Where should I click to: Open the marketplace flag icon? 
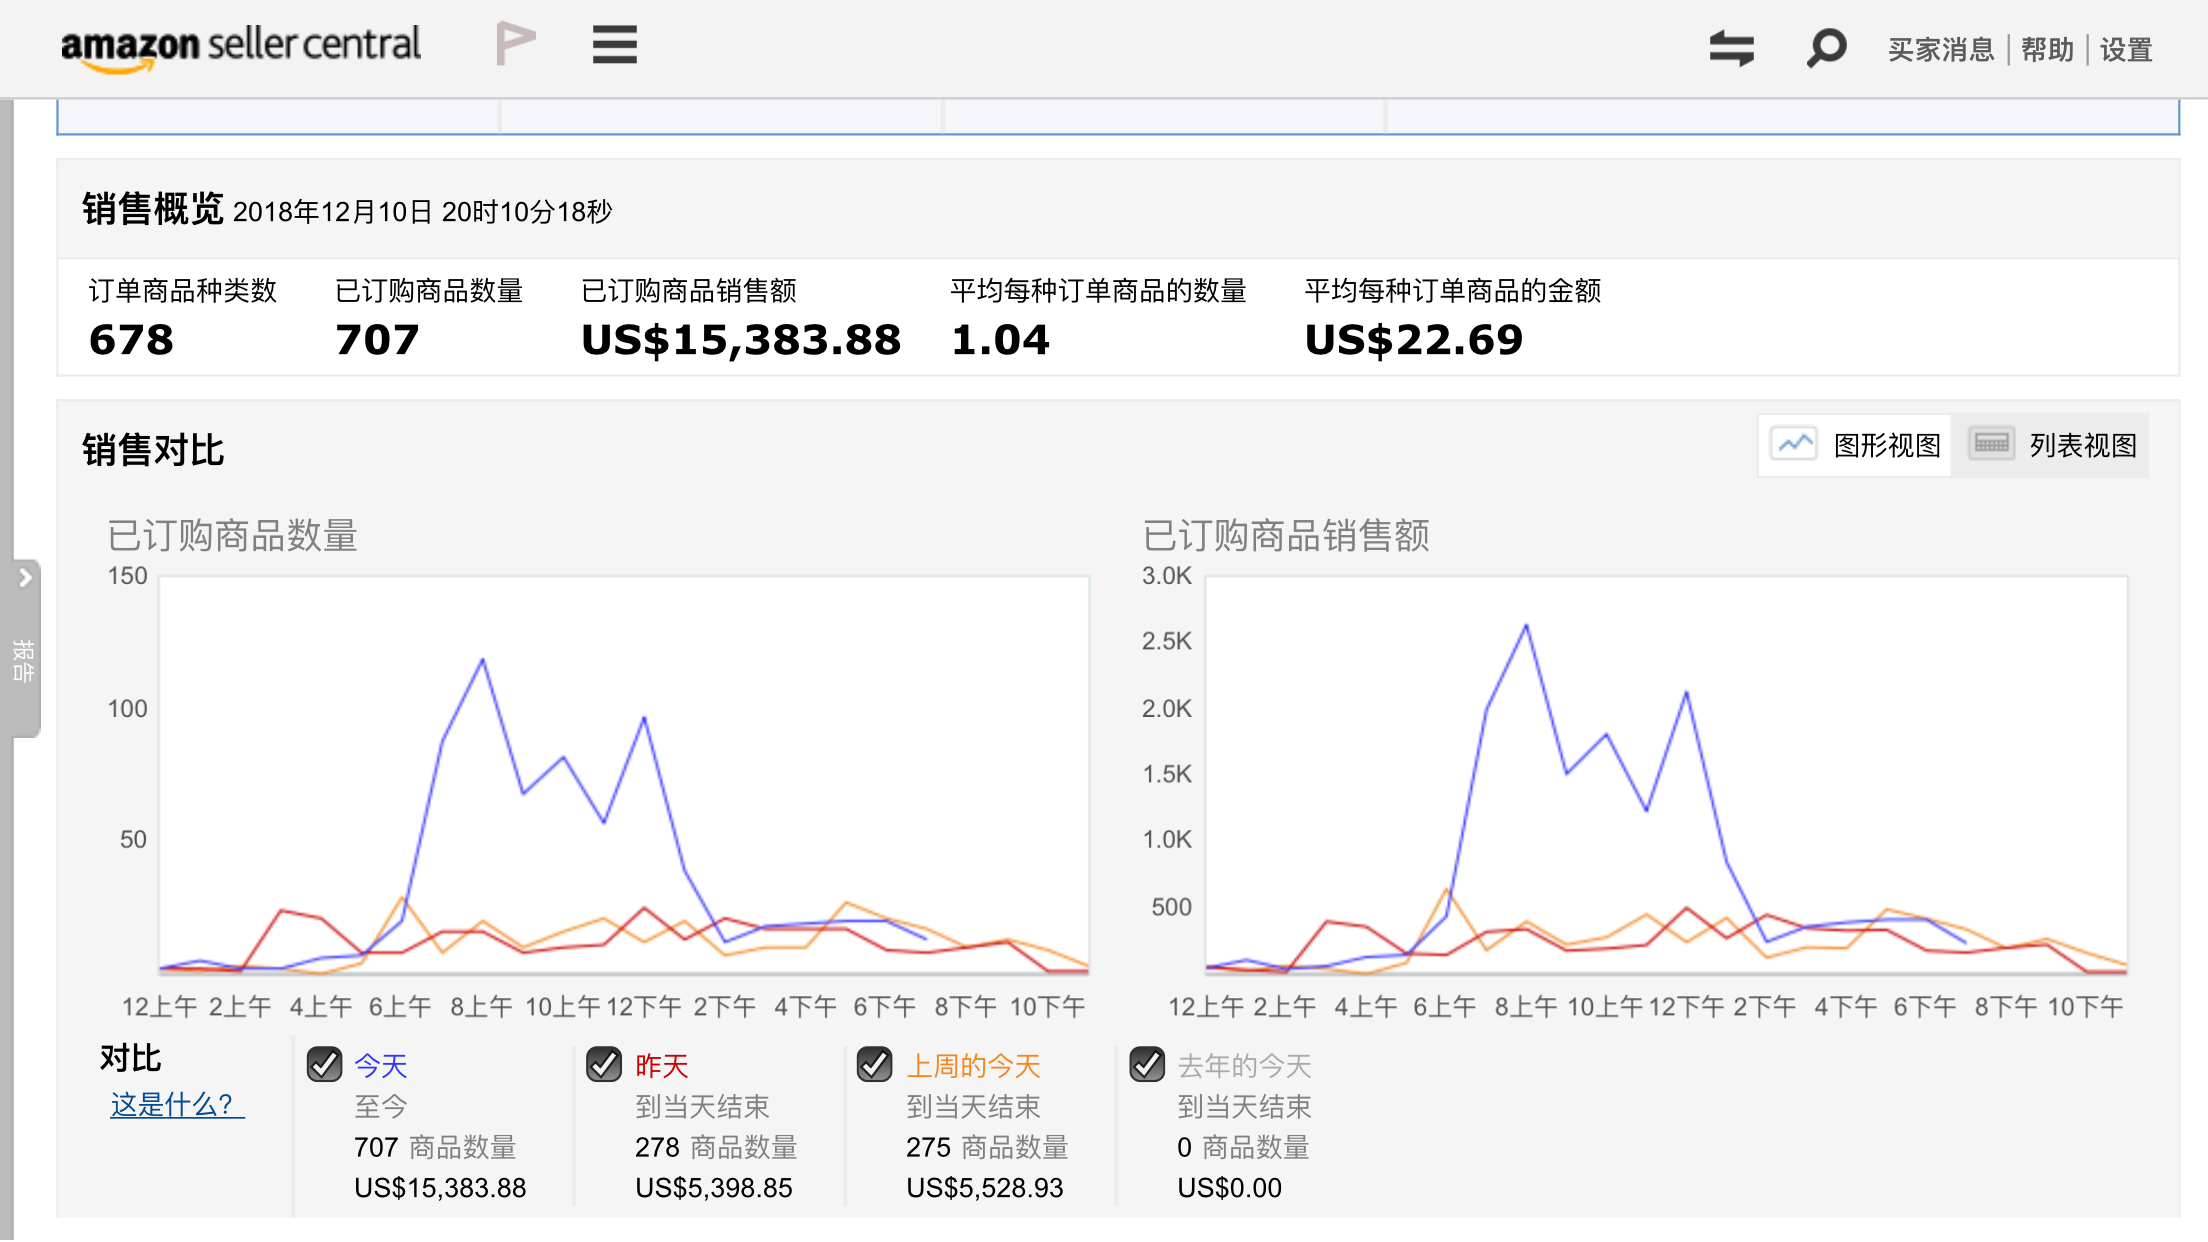click(x=515, y=45)
